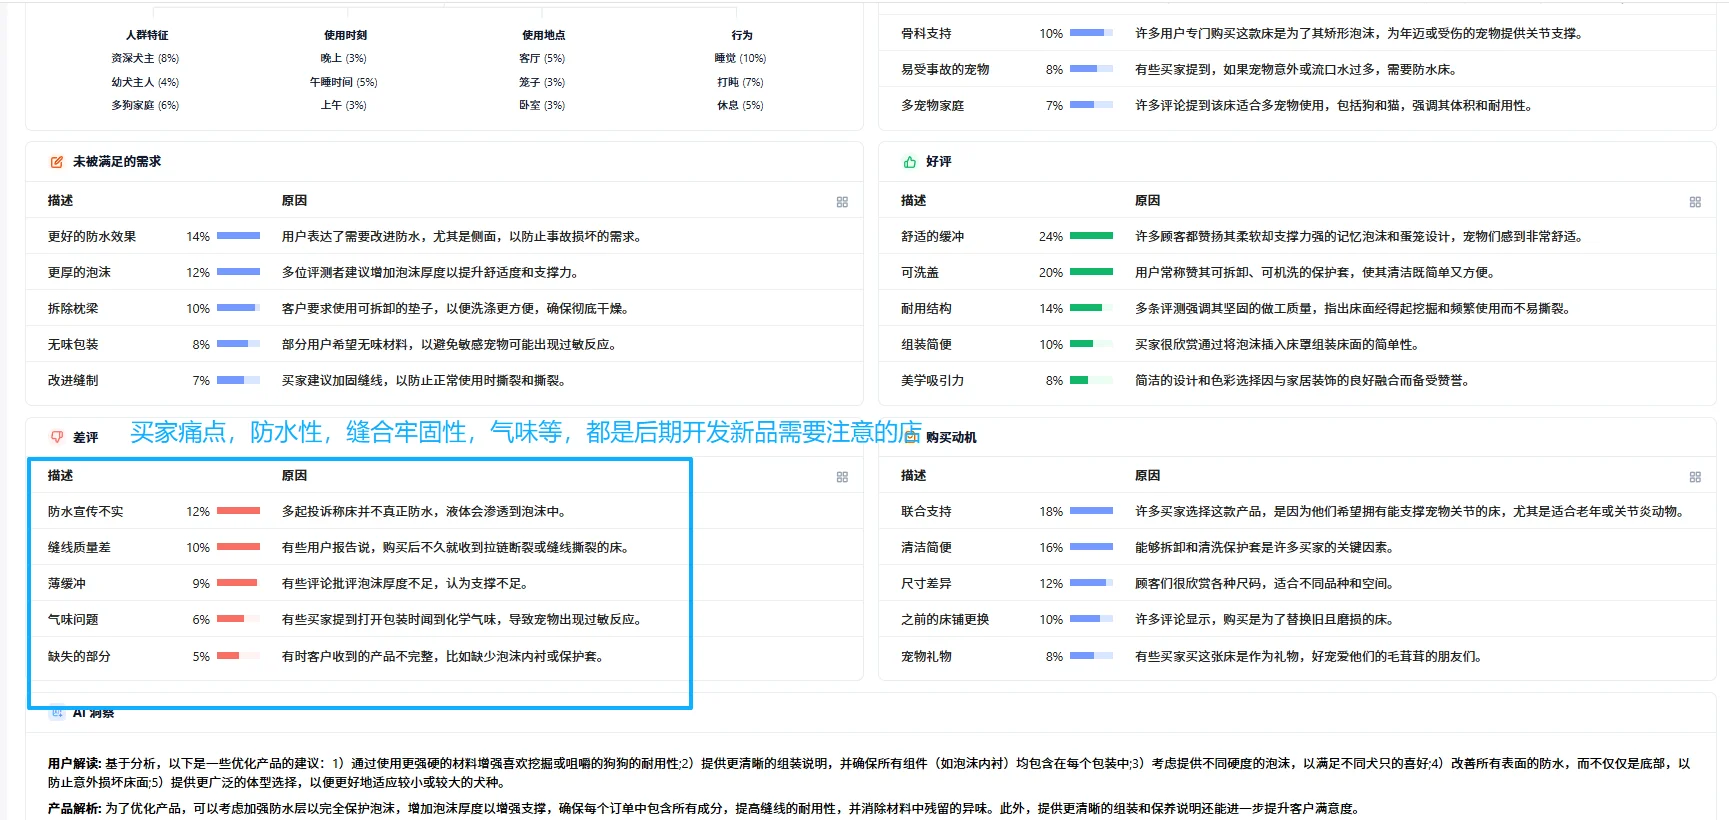Select the 行为 column heading
The width and height of the screenshot is (1729, 820).
coord(742,35)
